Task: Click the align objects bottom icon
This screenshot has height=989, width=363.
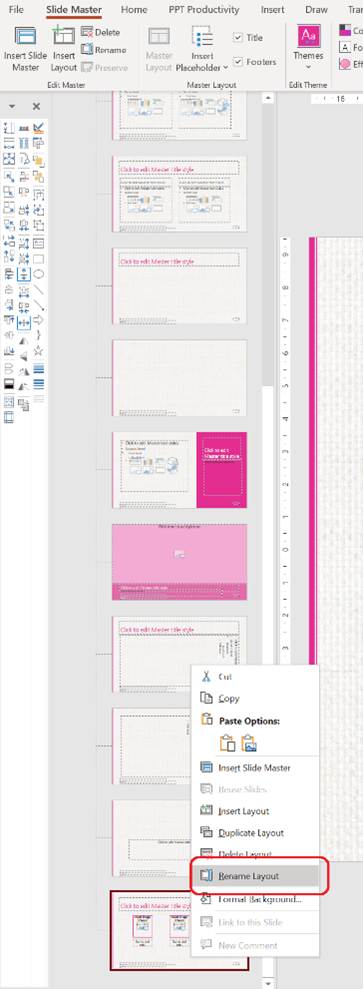Action: click(9, 351)
